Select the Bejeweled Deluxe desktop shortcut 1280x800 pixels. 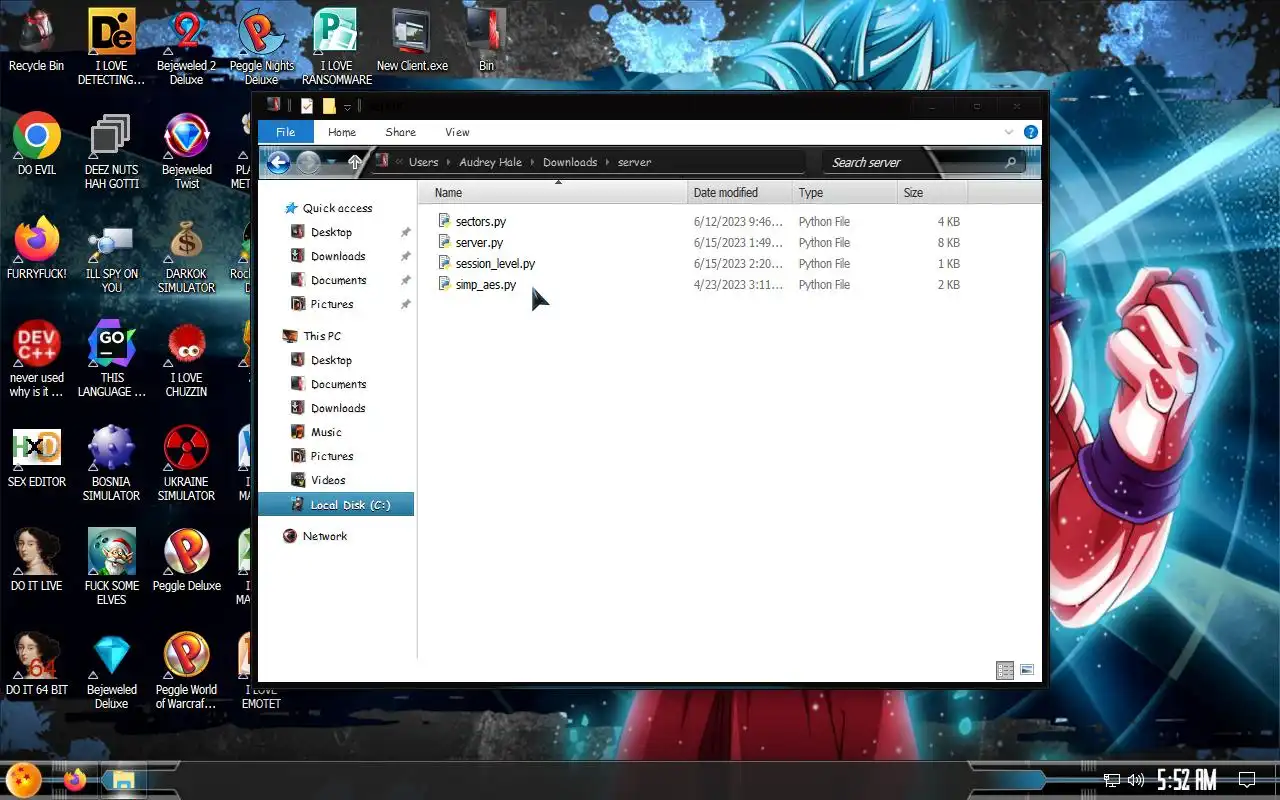(111, 670)
